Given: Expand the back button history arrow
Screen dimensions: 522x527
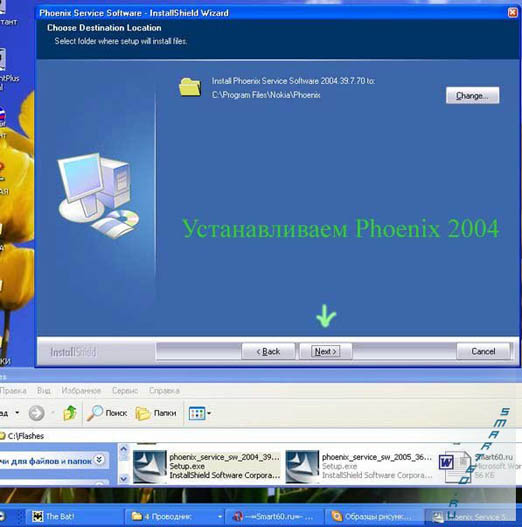Looking at the screenshot, I should pyautogui.click(x=17, y=412).
